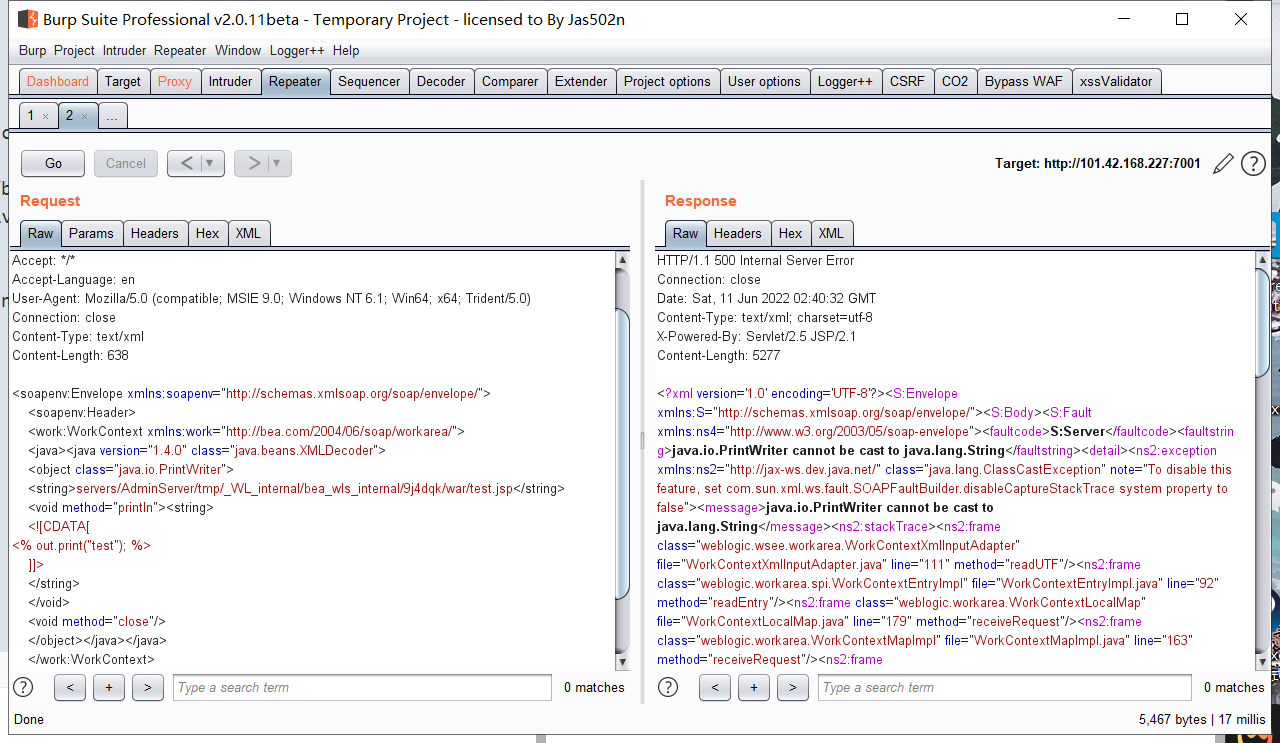Screen dimensions: 1280x743
Task: Click the disabled Cancel button
Action: (x=126, y=163)
